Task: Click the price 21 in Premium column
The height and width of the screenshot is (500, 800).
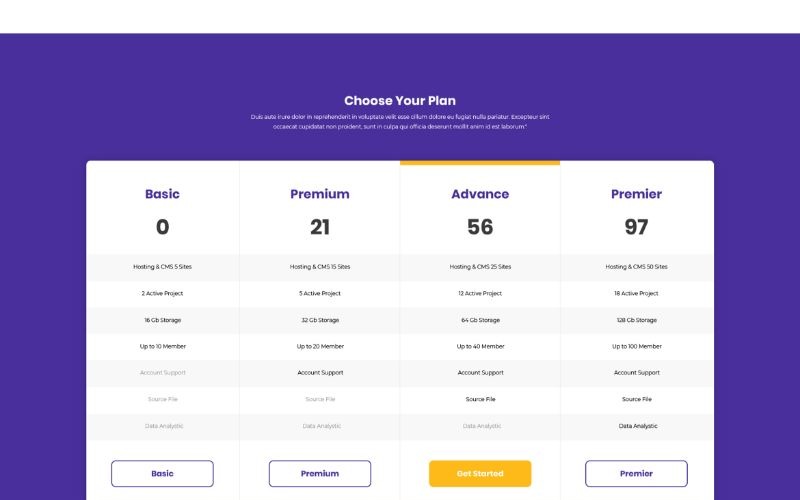Action: pyautogui.click(x=320, y=227)
